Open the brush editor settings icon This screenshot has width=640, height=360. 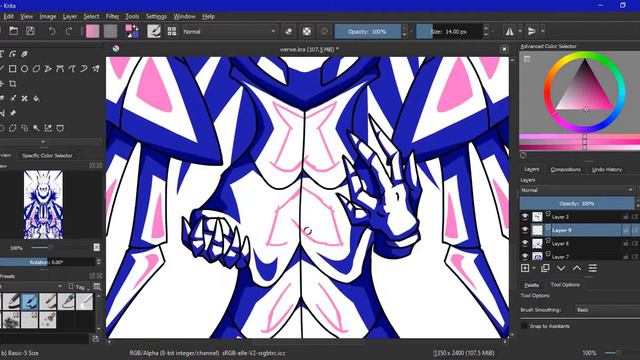154,31
